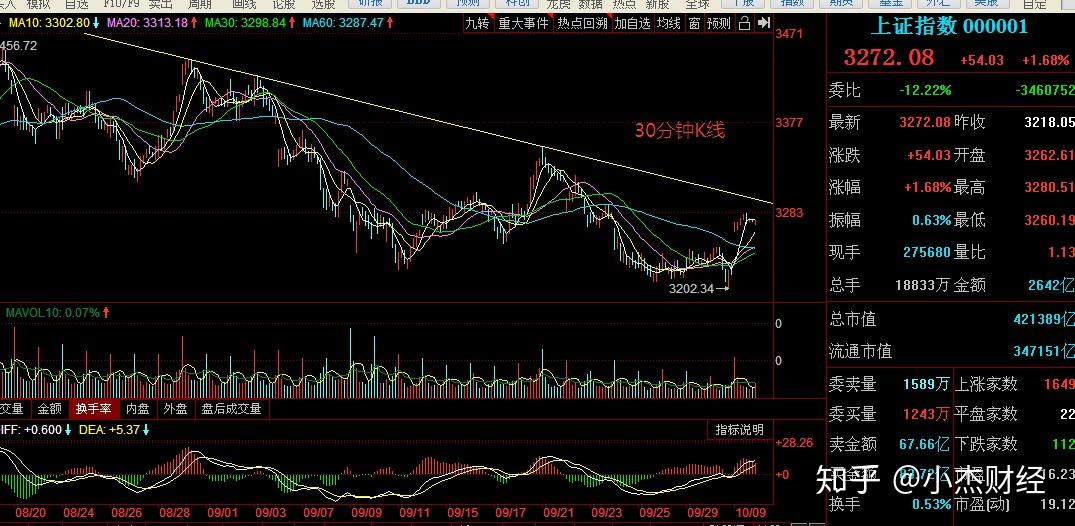Image resolution: width=1075 pixels, height=526 pixels.
Task: Click the lock icon in chart toolbar
Action: [x=743, y=23]
